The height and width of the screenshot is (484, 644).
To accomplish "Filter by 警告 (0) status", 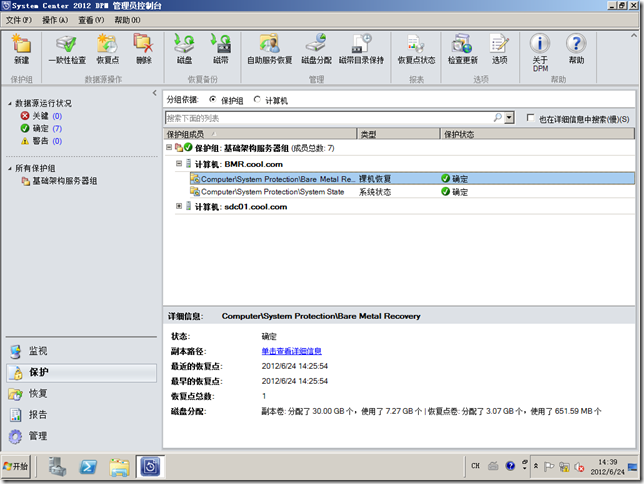I will [41, 141].
